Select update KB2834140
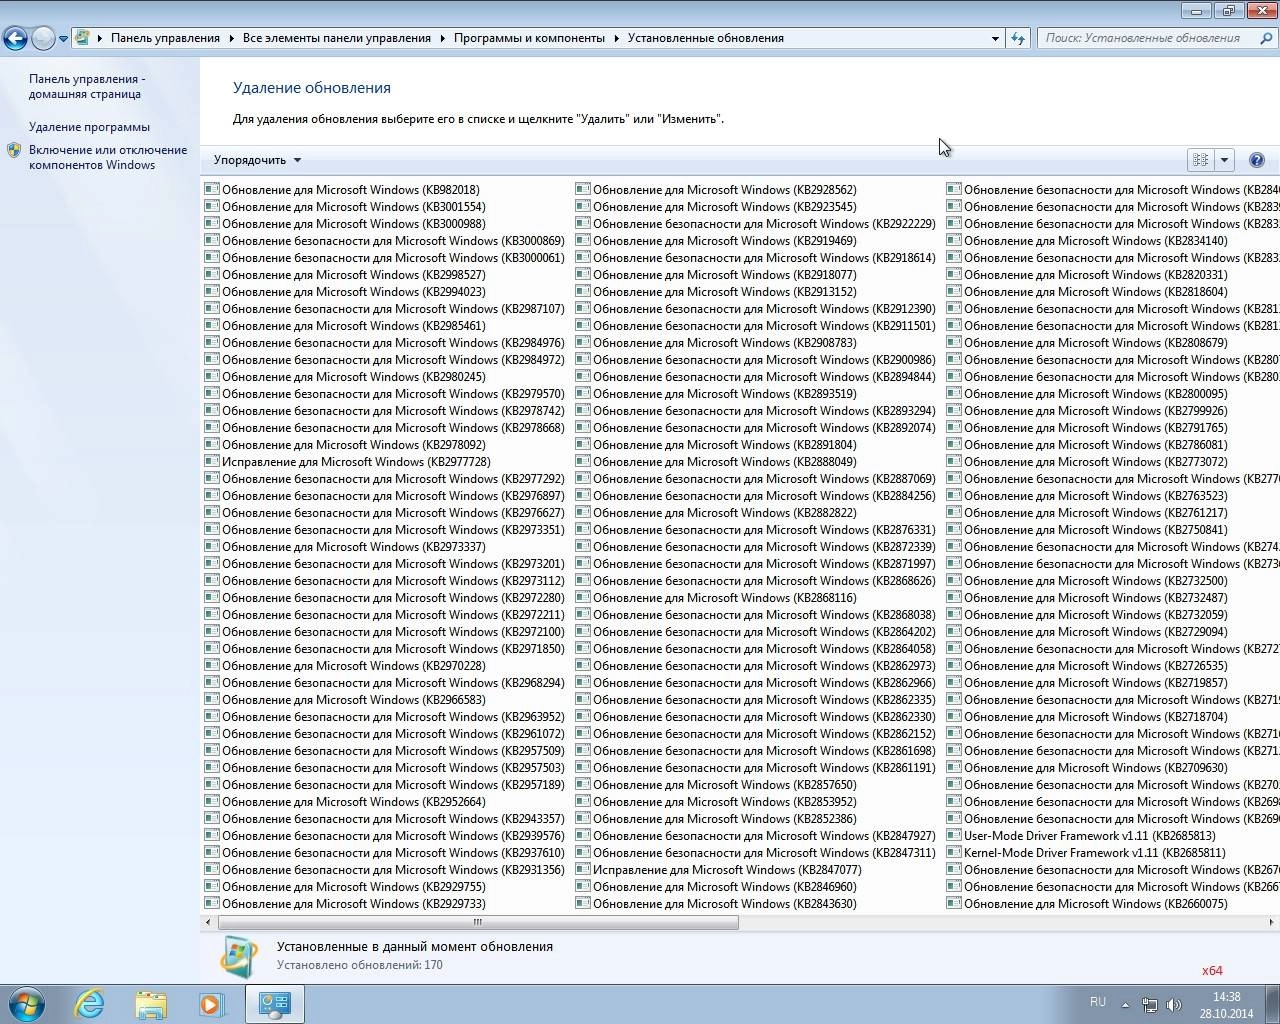This screenshot has width=1280, height=1024. [x=1087, y=240]
